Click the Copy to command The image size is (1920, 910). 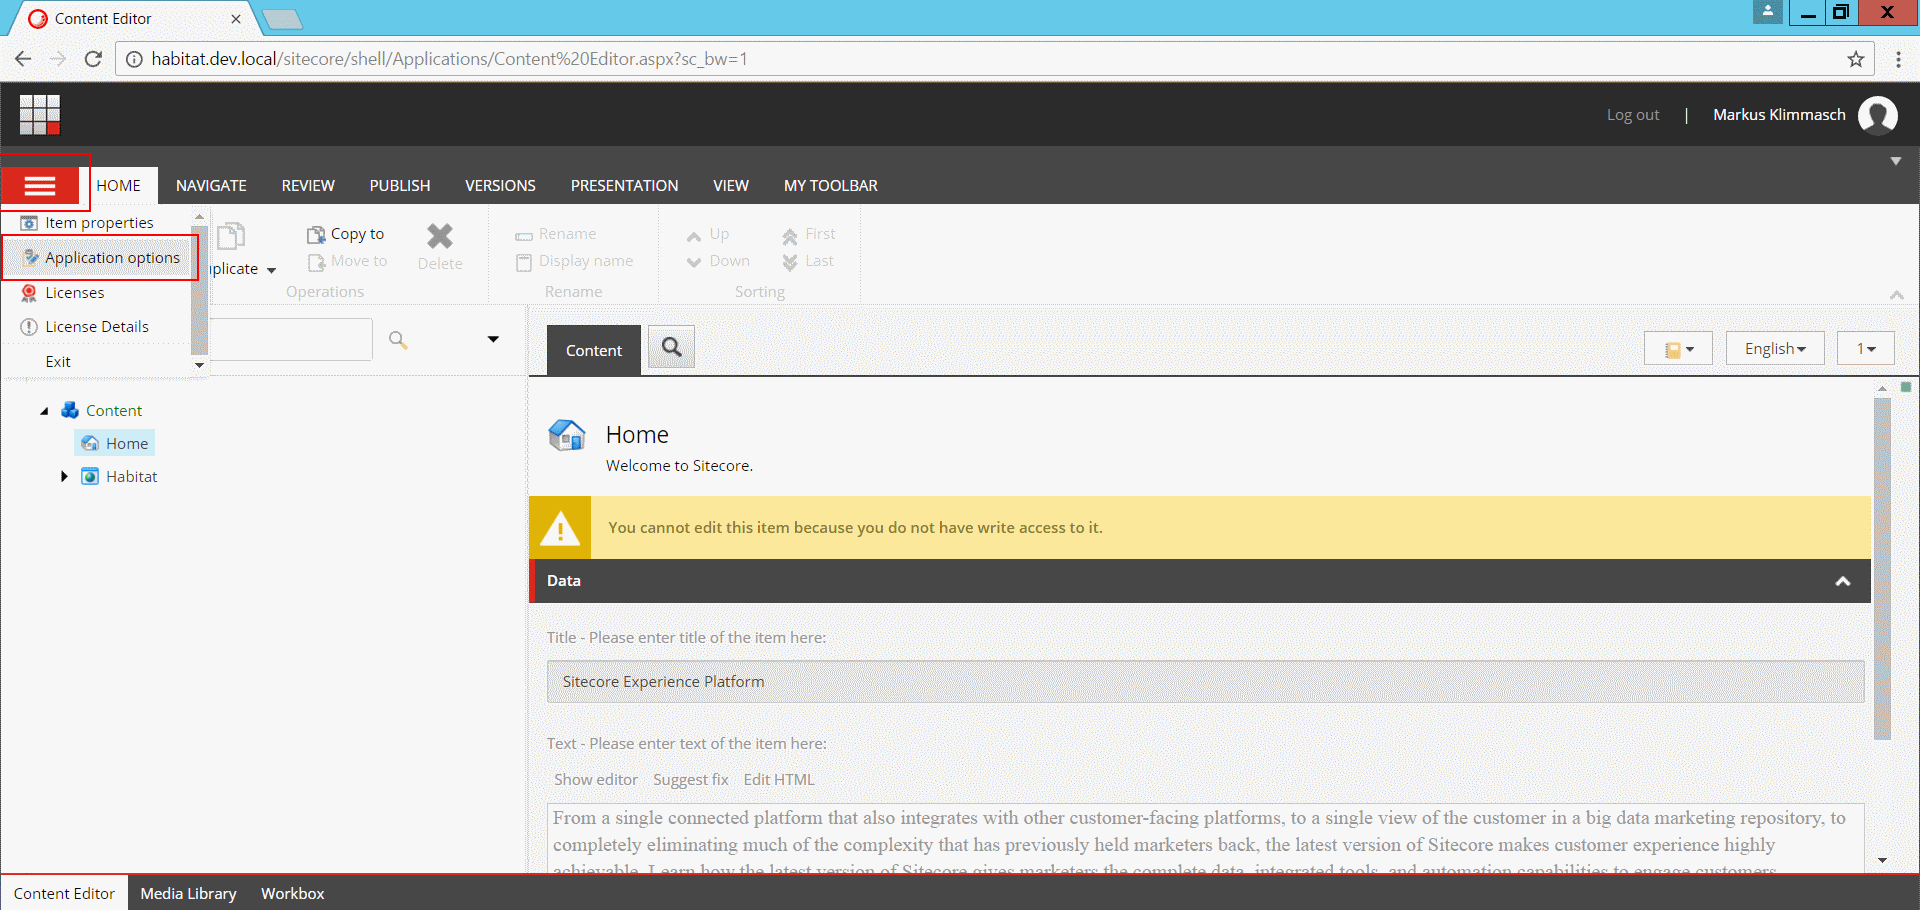point(346,234)
